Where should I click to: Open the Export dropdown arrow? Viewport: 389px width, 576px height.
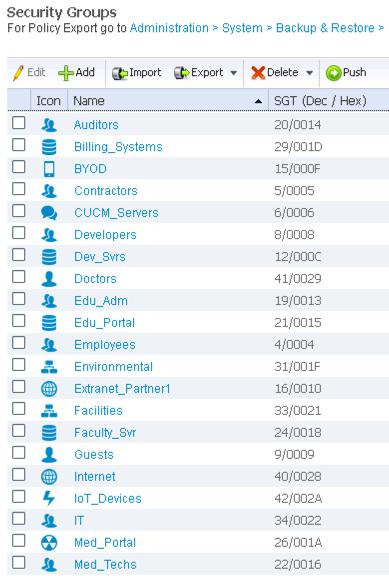234,73
